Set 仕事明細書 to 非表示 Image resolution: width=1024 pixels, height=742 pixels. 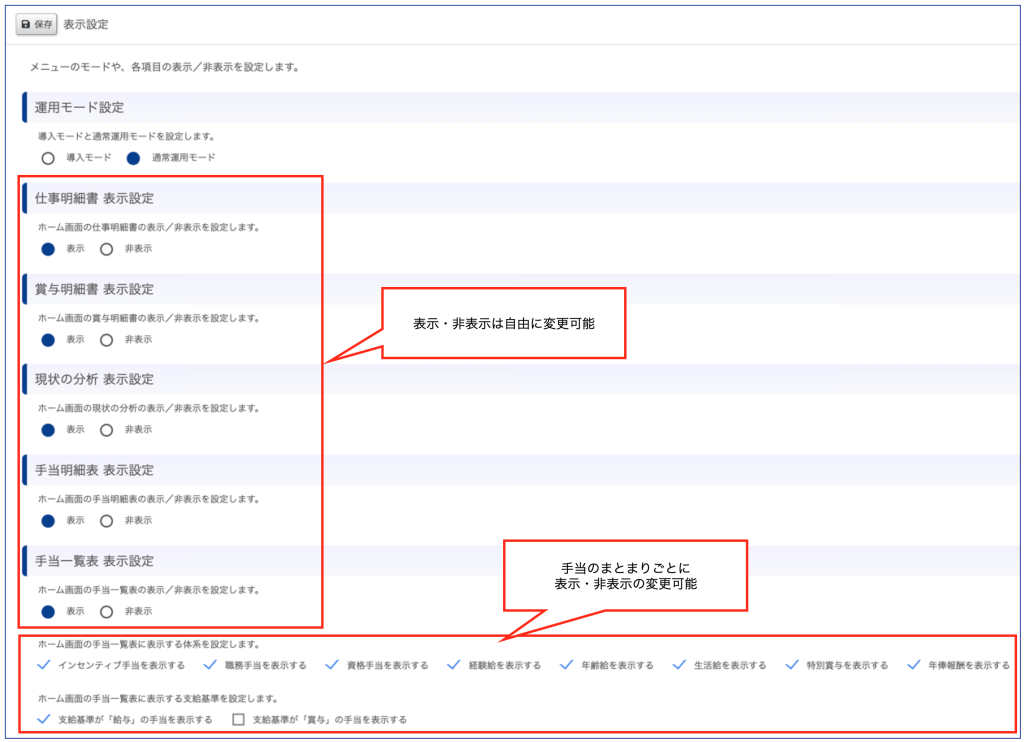107,249
